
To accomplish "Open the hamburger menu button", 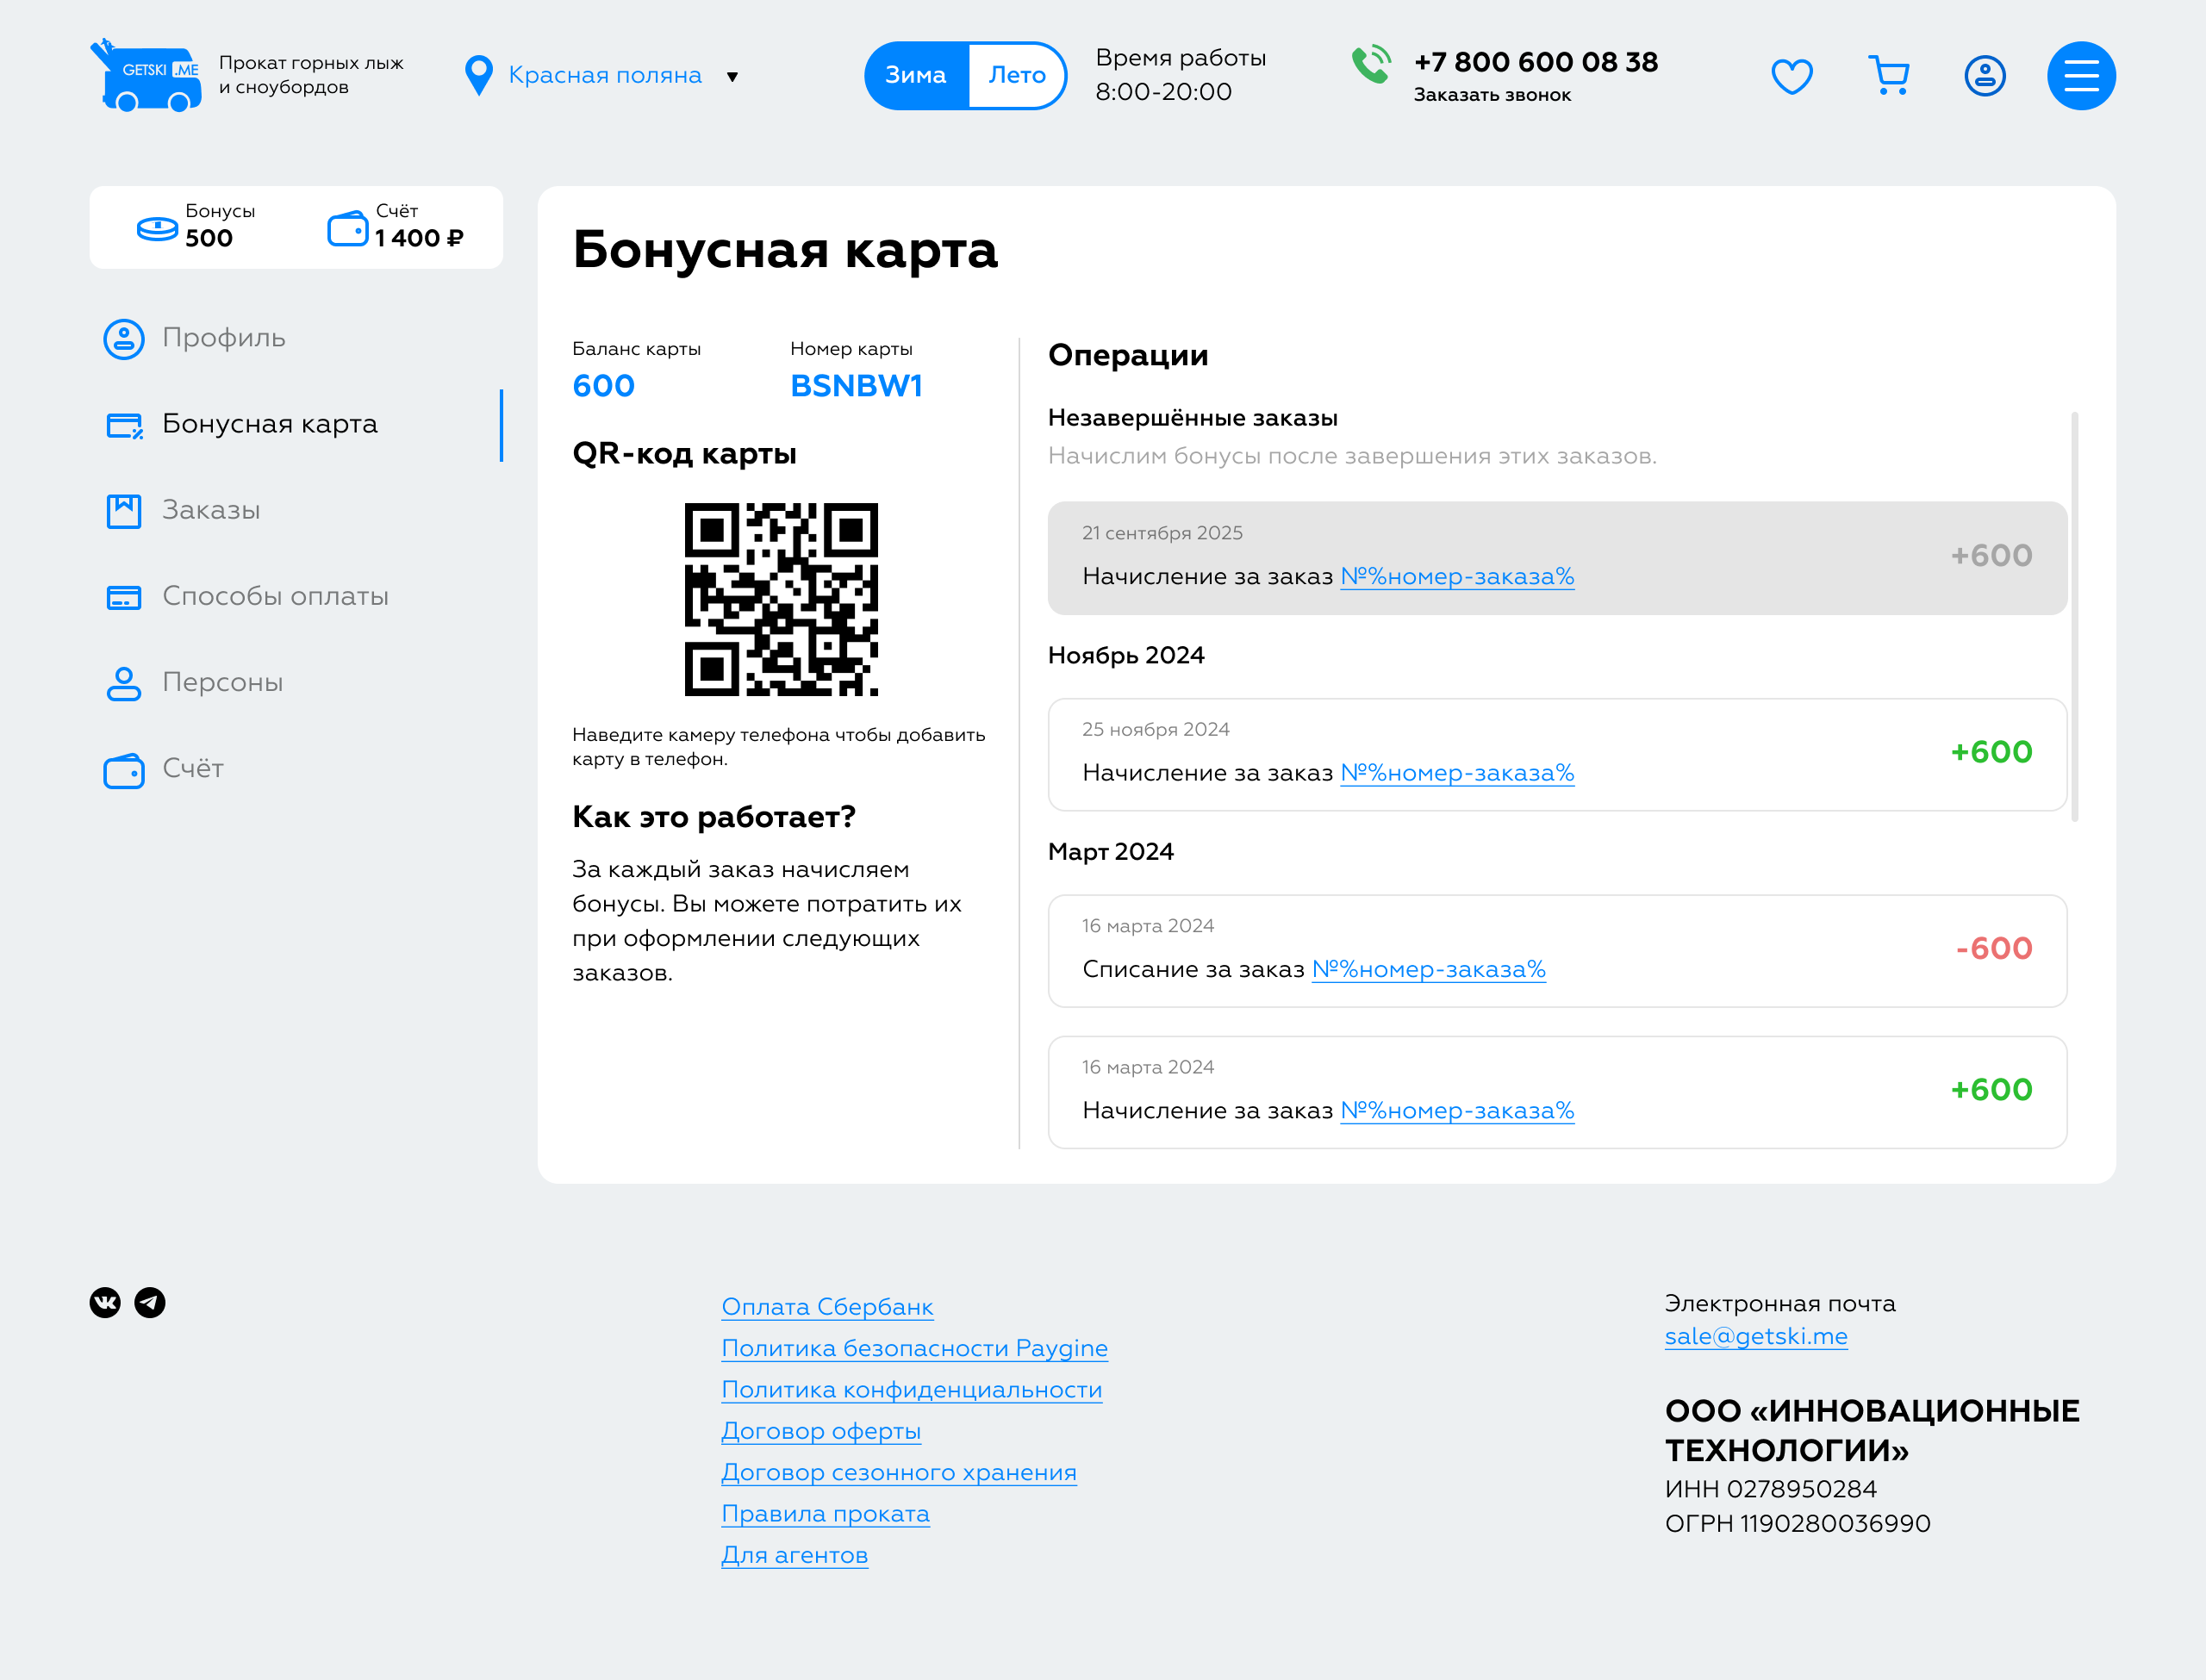I will pos(2081,76).
